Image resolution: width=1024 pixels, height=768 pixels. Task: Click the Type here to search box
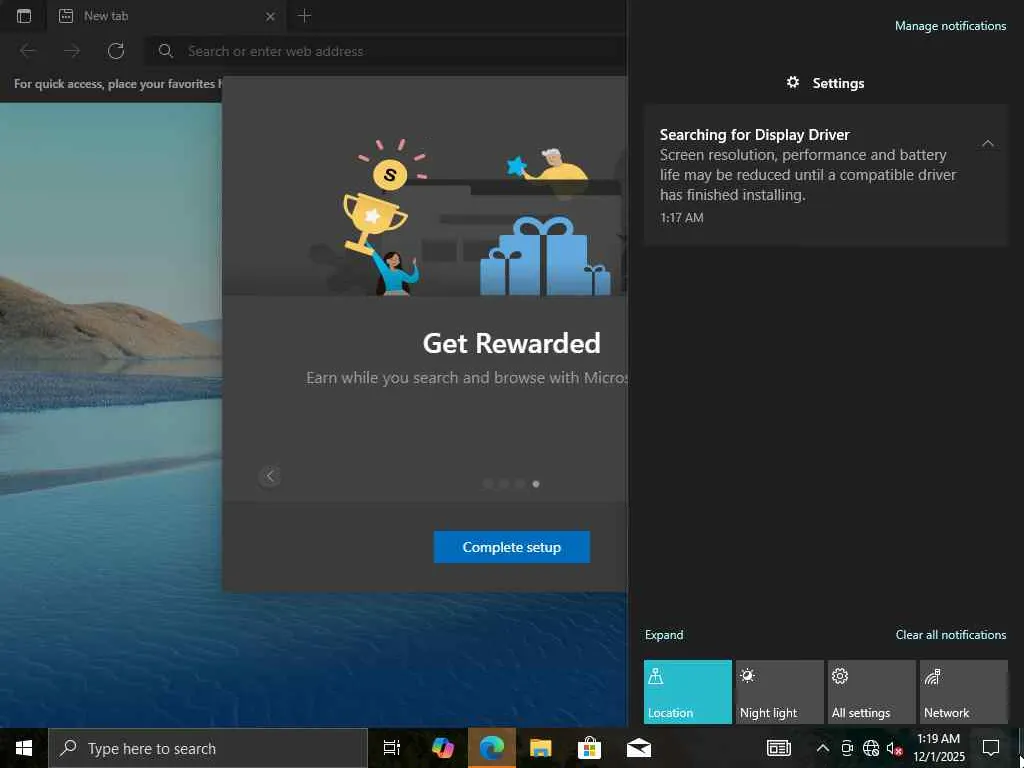(208, 748)
